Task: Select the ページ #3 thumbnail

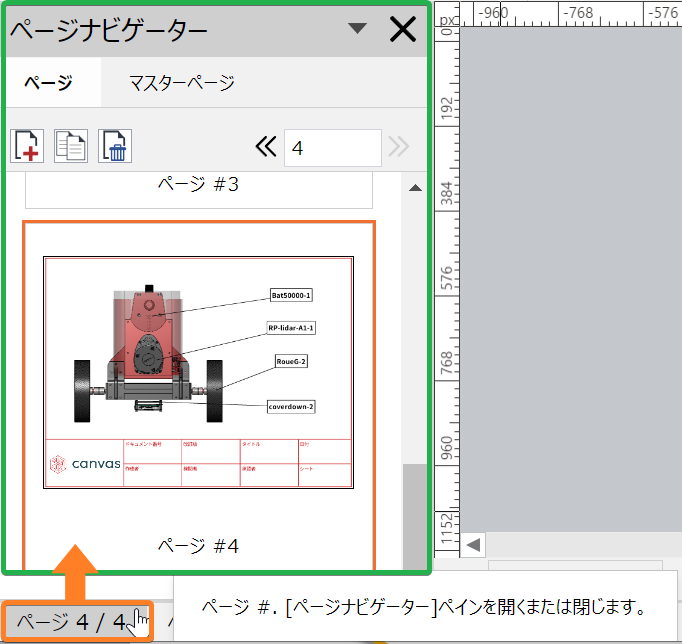Action: coord(199,190)
